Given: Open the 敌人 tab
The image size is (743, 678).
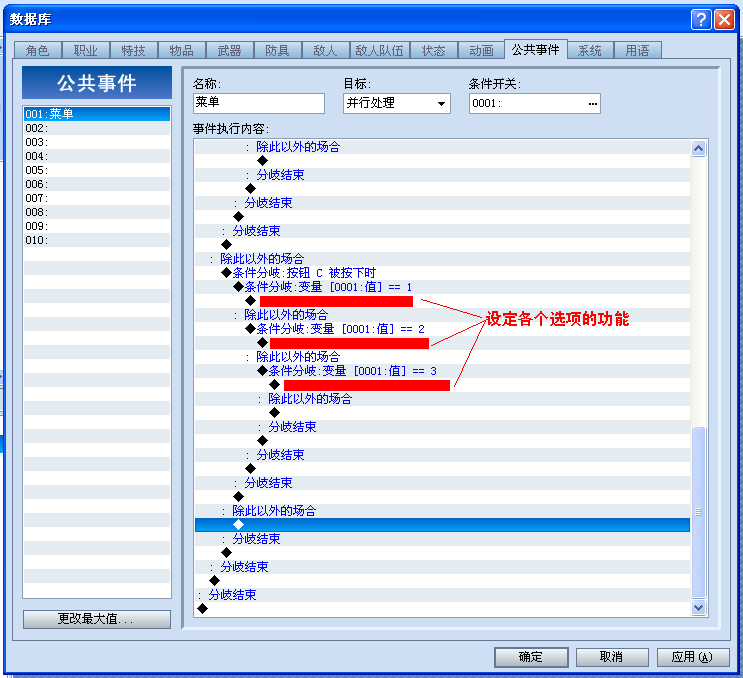Looking at the screenshot, I should click(x=326, y=50).
